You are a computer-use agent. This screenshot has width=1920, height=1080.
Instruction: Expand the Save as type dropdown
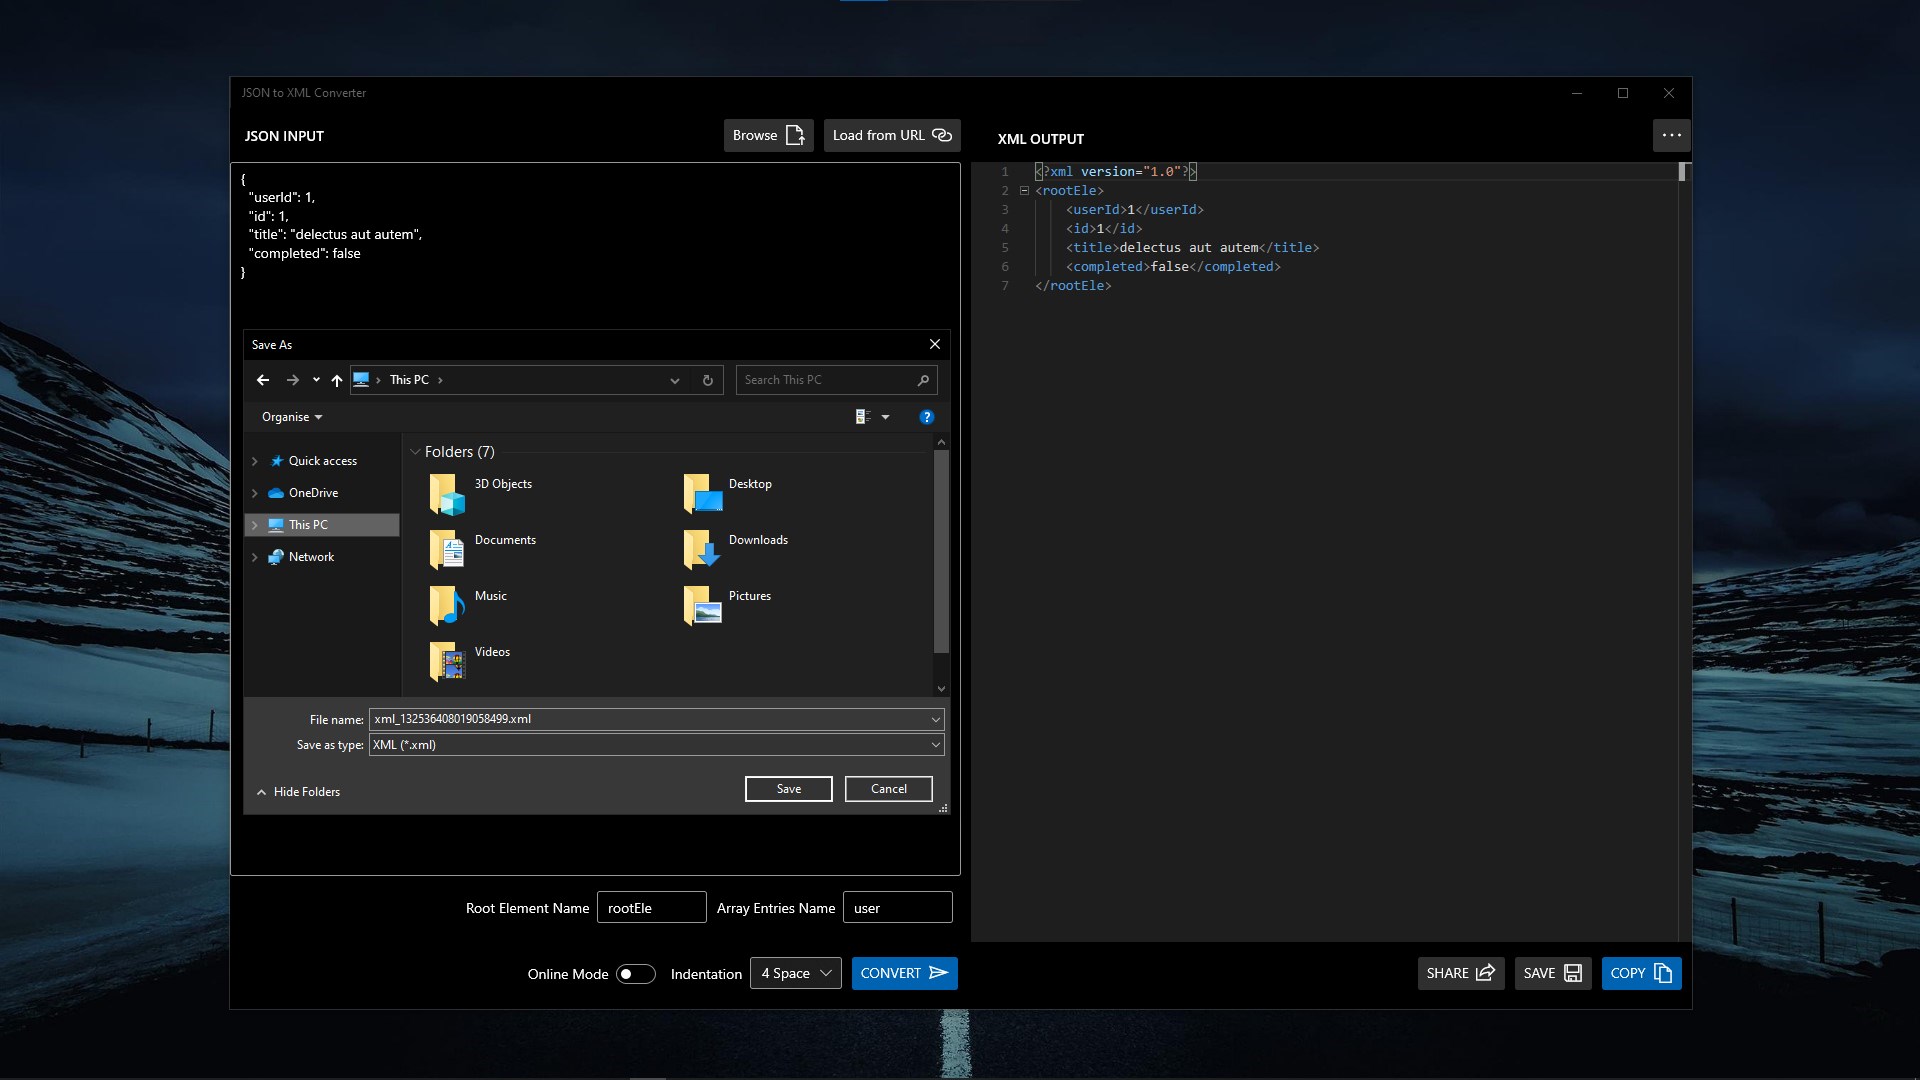[x=935, y=745]
